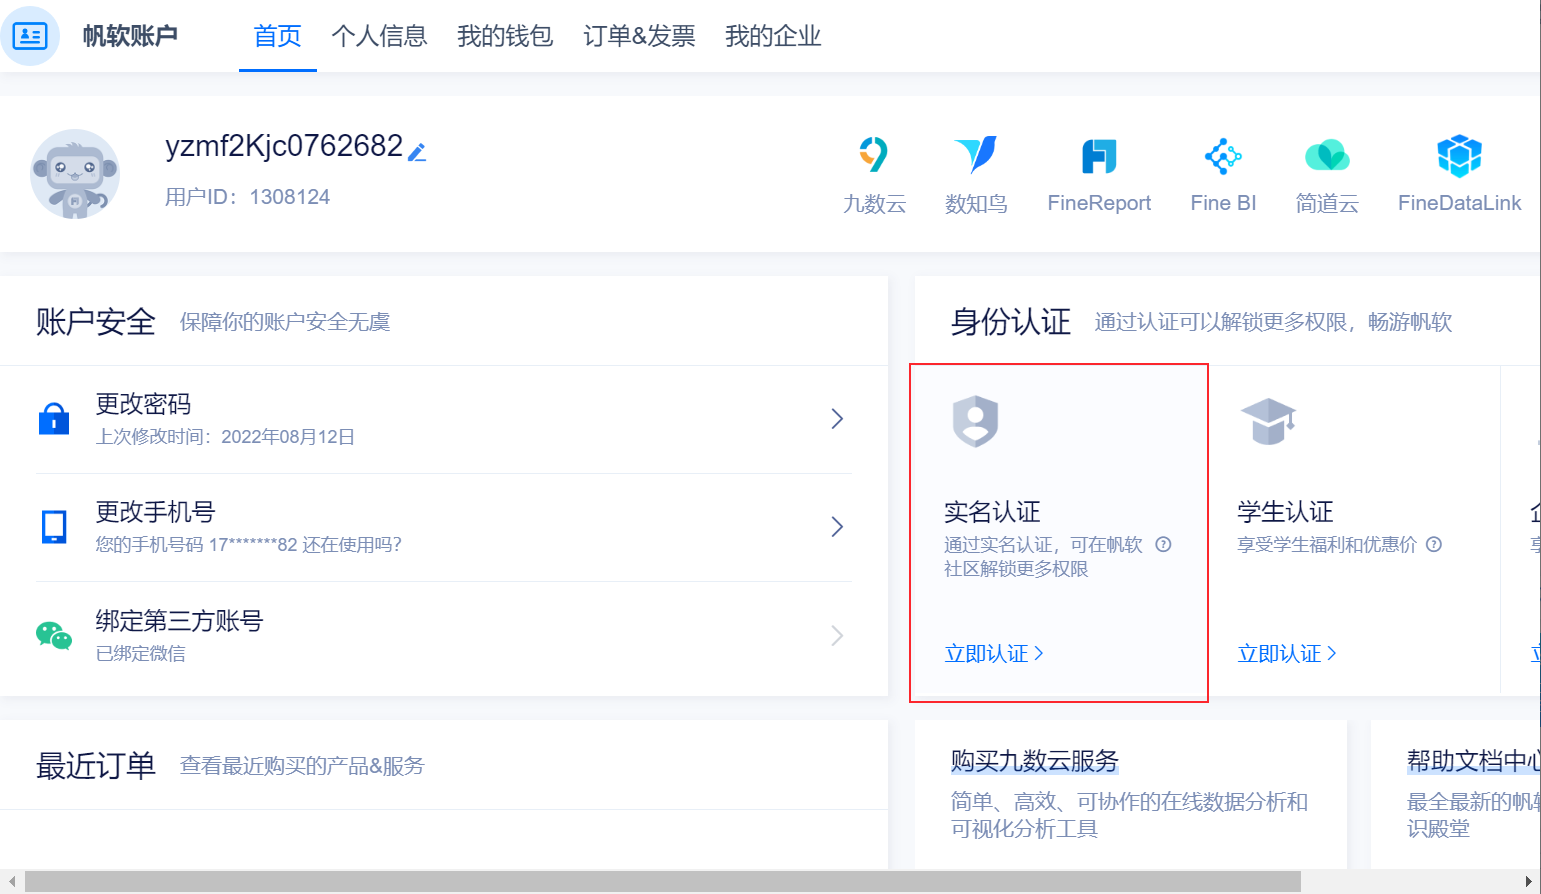
Task: Click the phone number 还在使用吗 hint text
Action: 248,545
